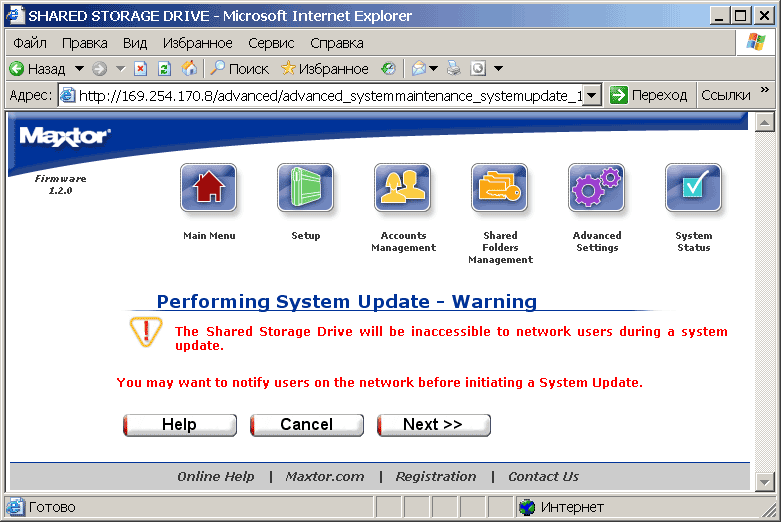Image resolution: width=781 pixels, height=522 pixels.
Task: Stop loading with the red X icon
Action: [141, 69]
